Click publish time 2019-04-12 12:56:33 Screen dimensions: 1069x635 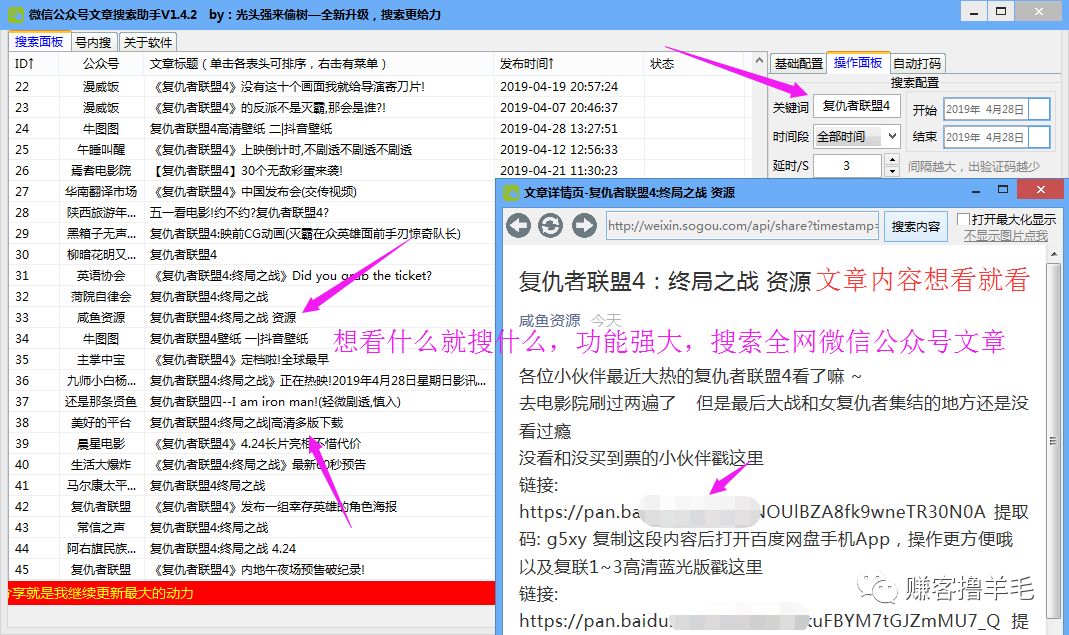(x=559, y=149)
